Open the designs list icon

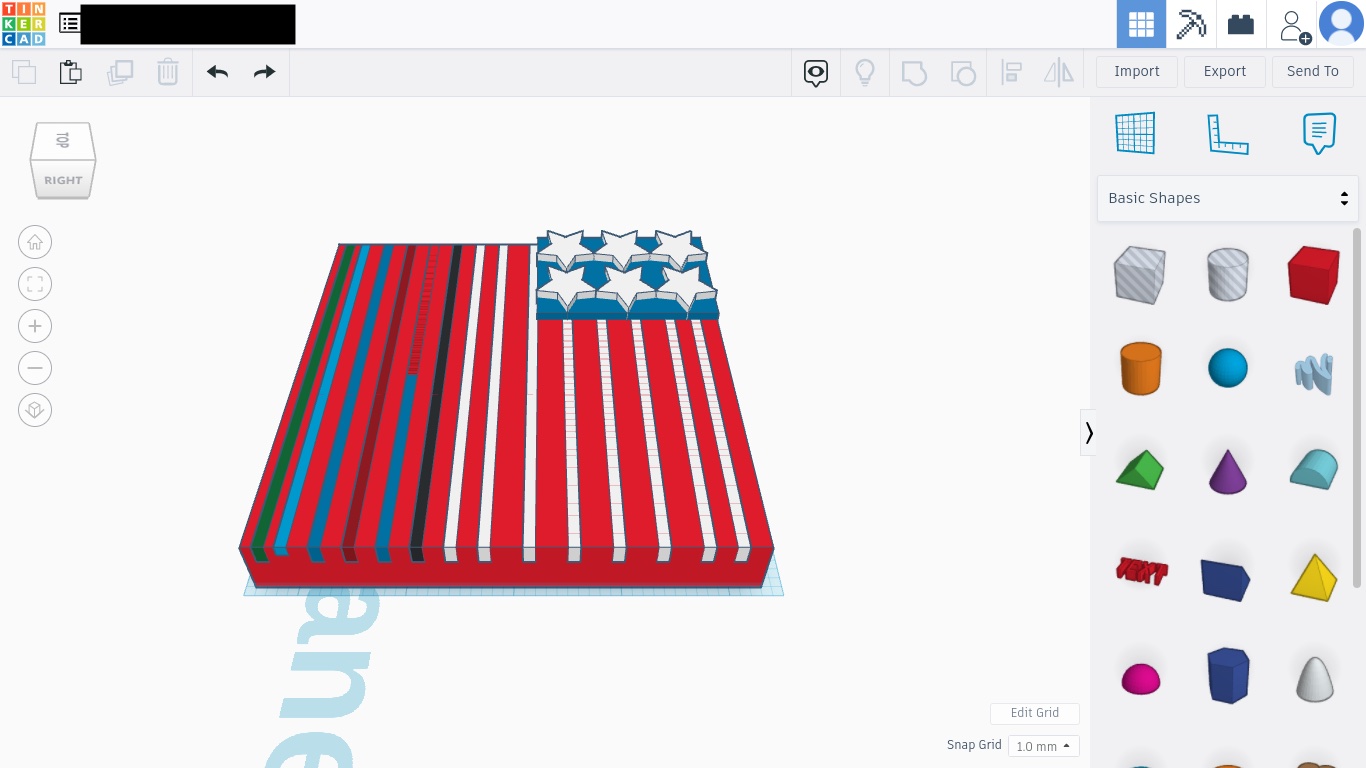(x=69, y=23)
